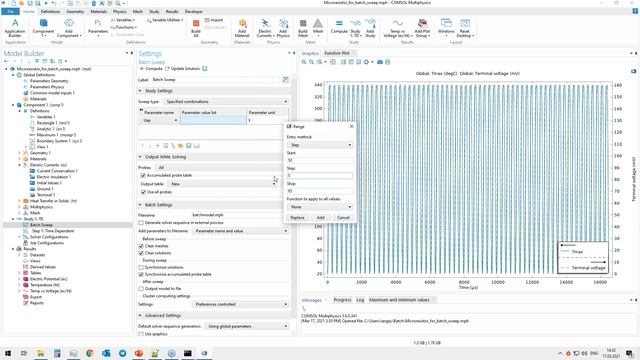Open the Parameter name dropdown in table
Viewport: 640px width, 360px height.
point(160,120)
